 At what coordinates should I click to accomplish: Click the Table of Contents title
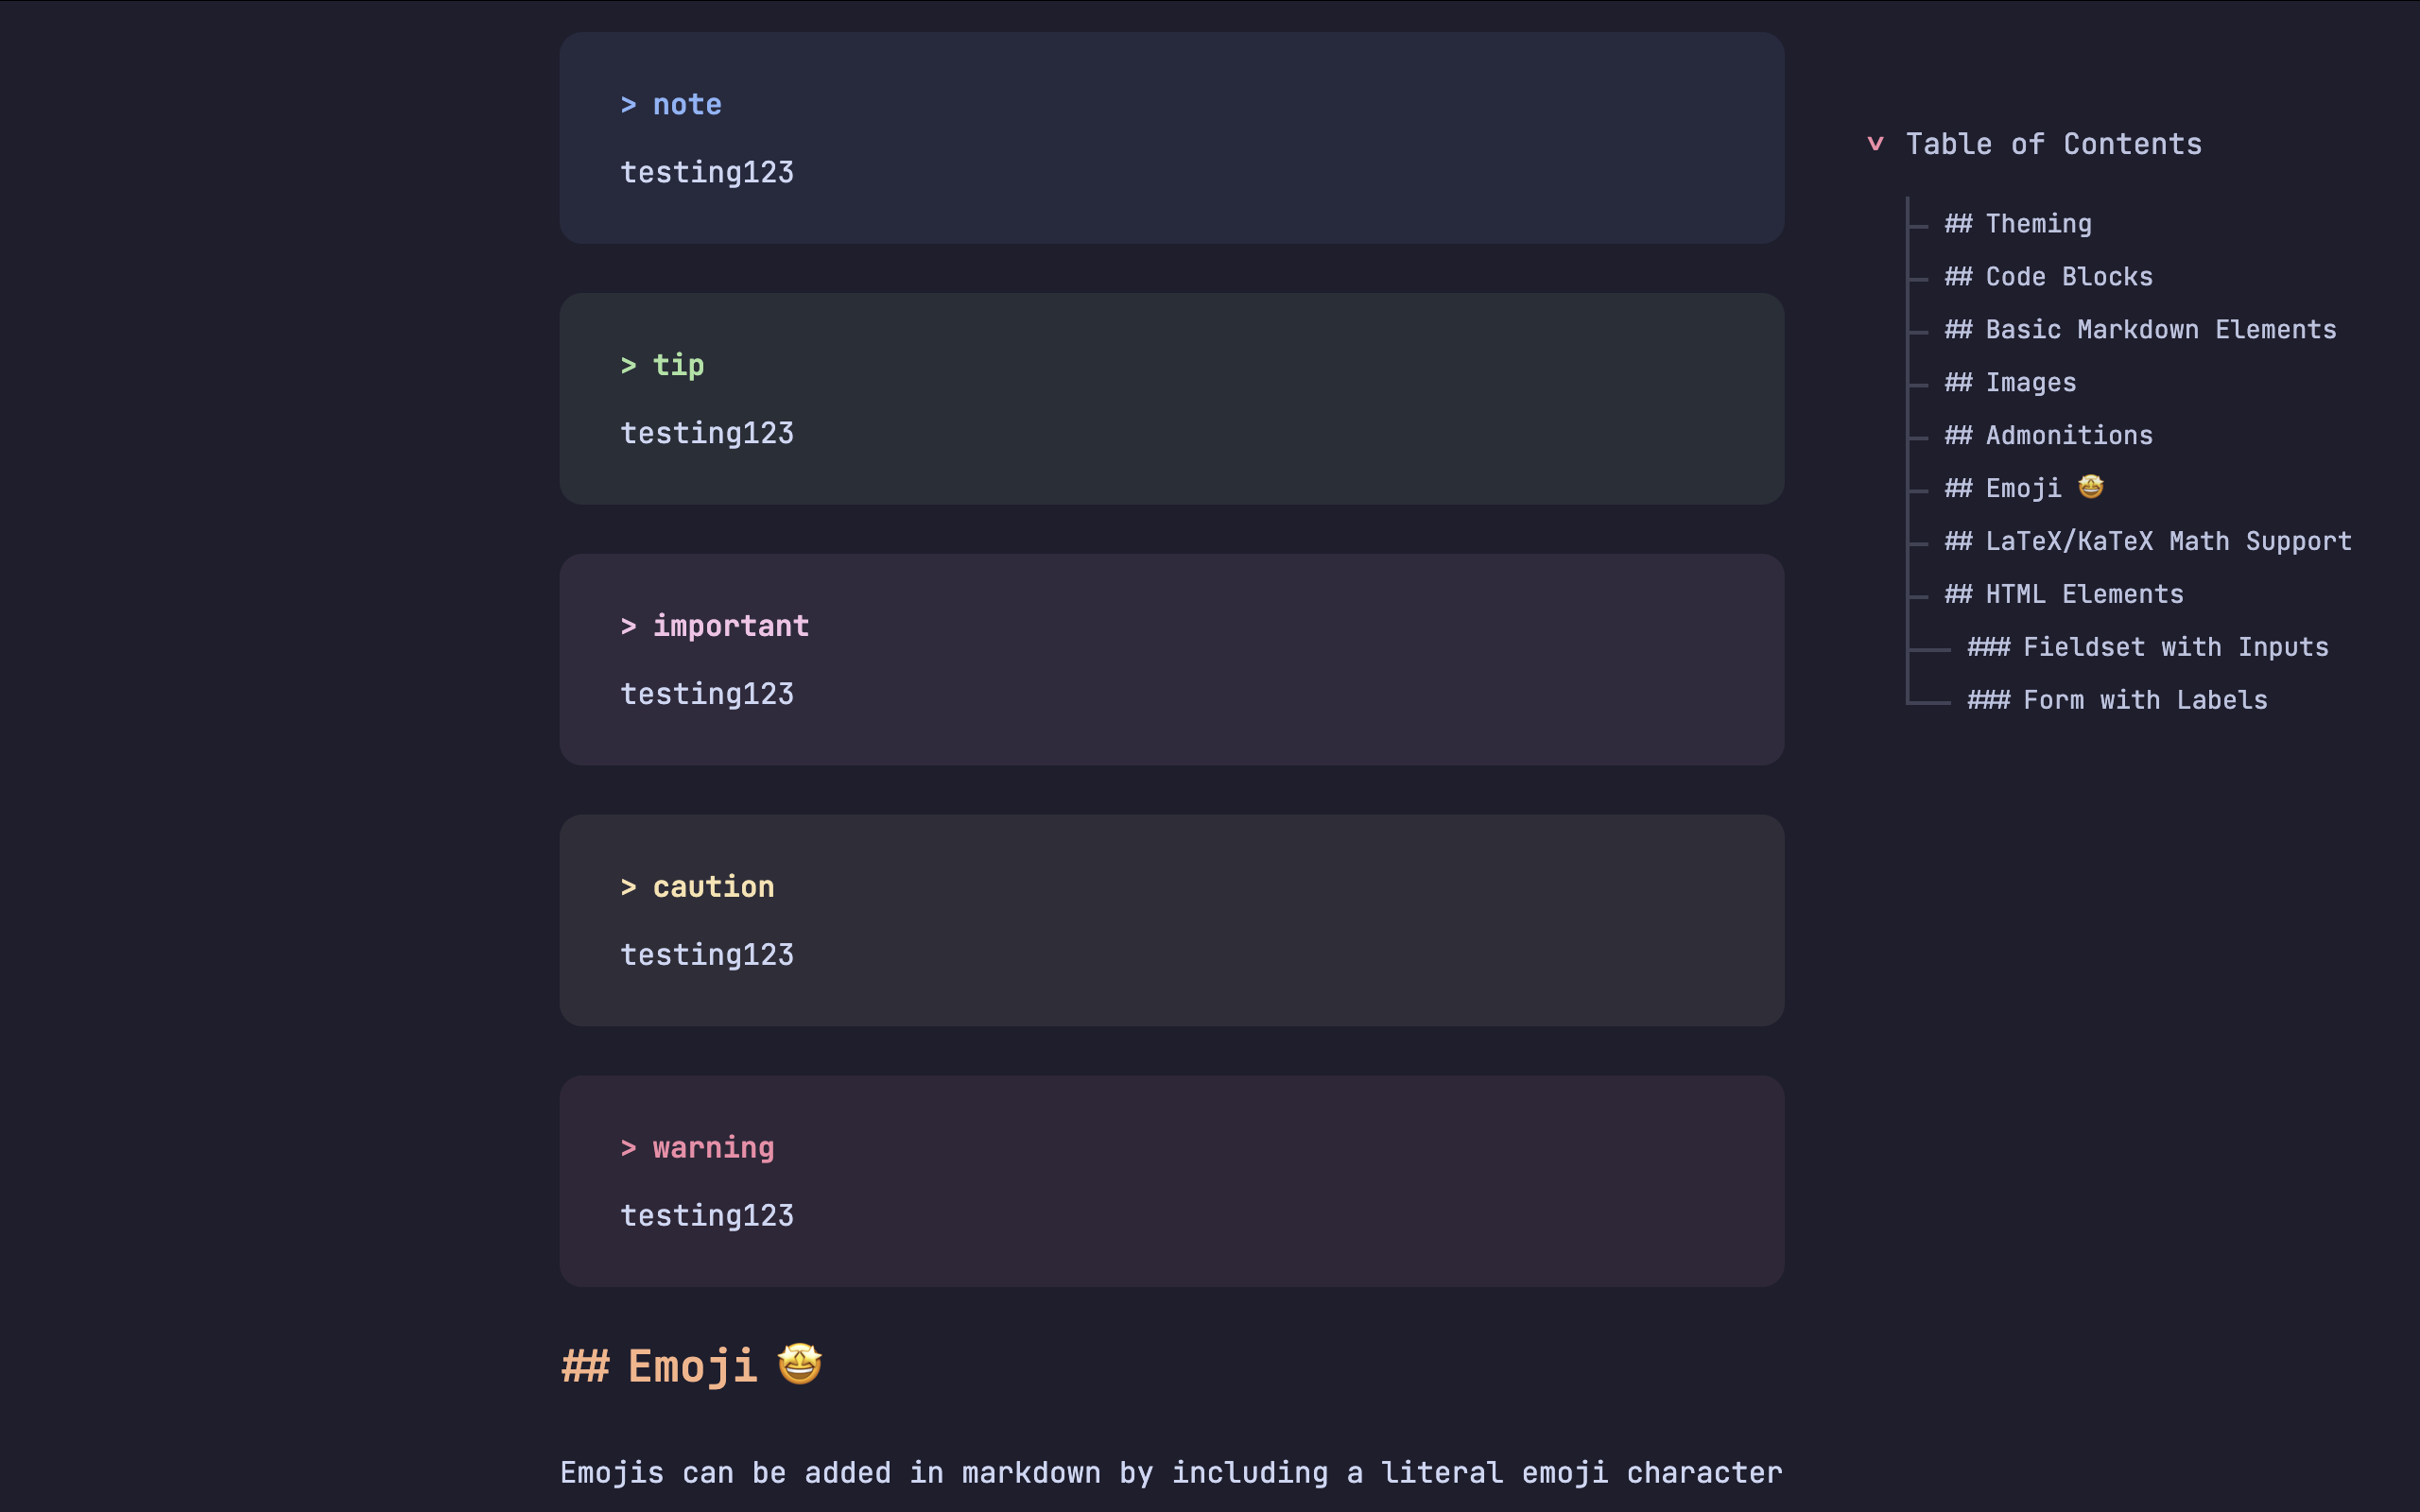coord(2053,144)
